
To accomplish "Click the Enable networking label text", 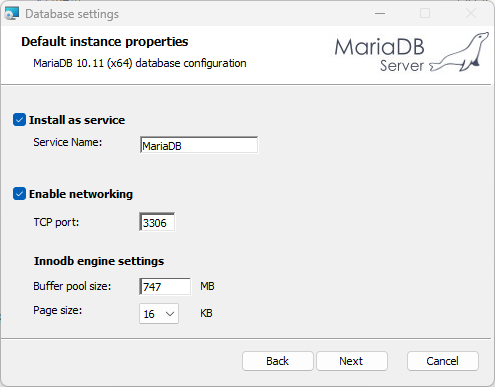I will tap(81, 194).
